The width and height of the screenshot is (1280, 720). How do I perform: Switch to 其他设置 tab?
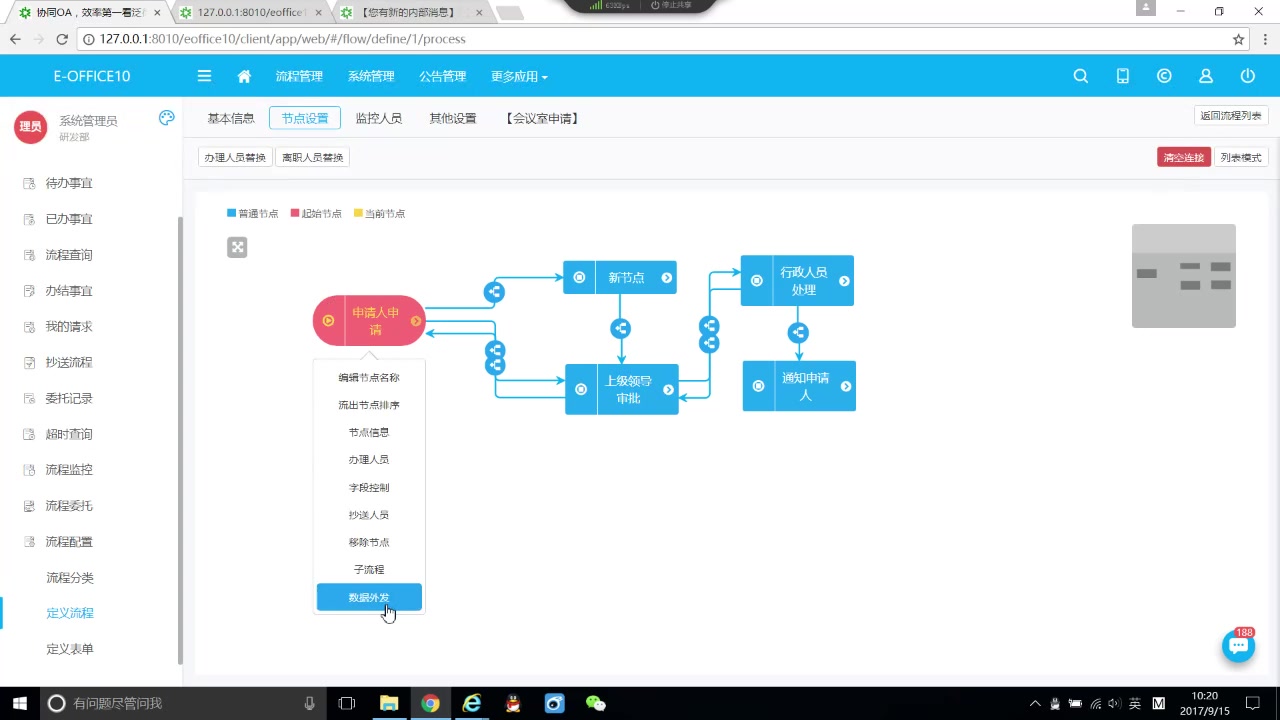pos(453,118)
